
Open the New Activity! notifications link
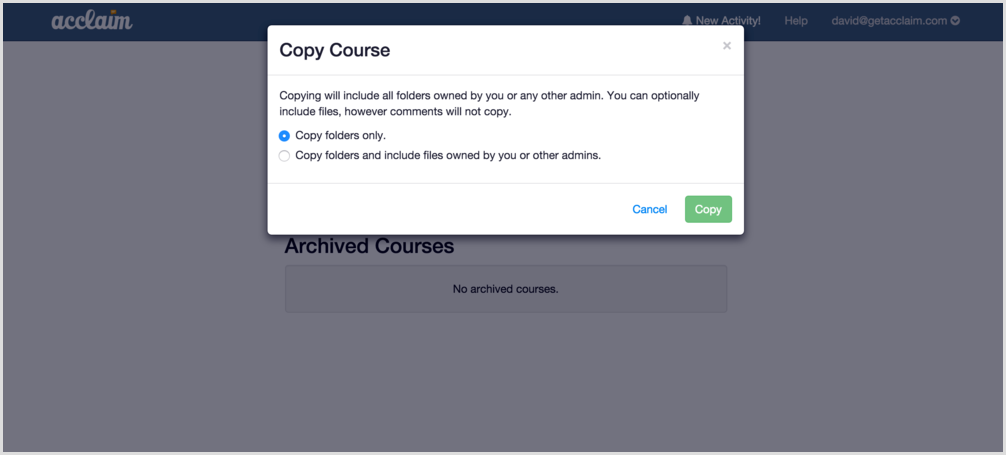pyautogui.click(x=721, y=21)
